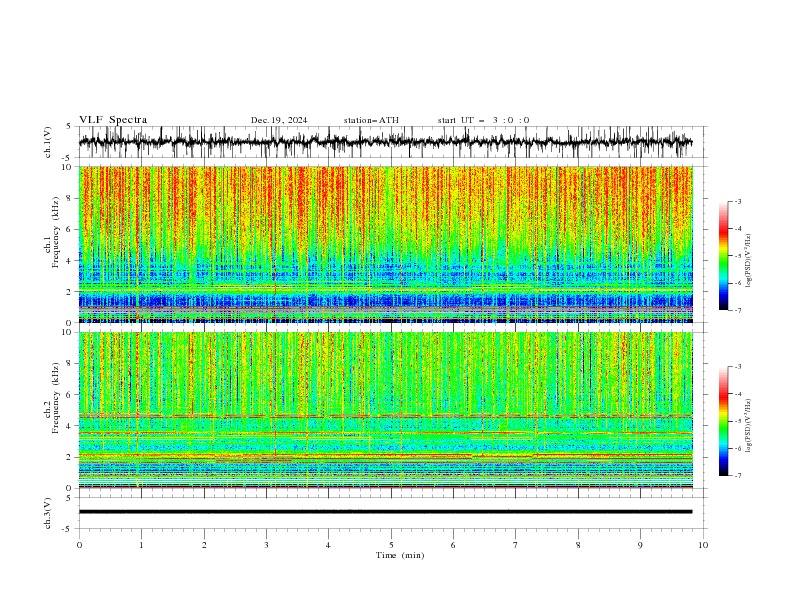
Task: Click time axis tick label "4"
Action: 328,545
